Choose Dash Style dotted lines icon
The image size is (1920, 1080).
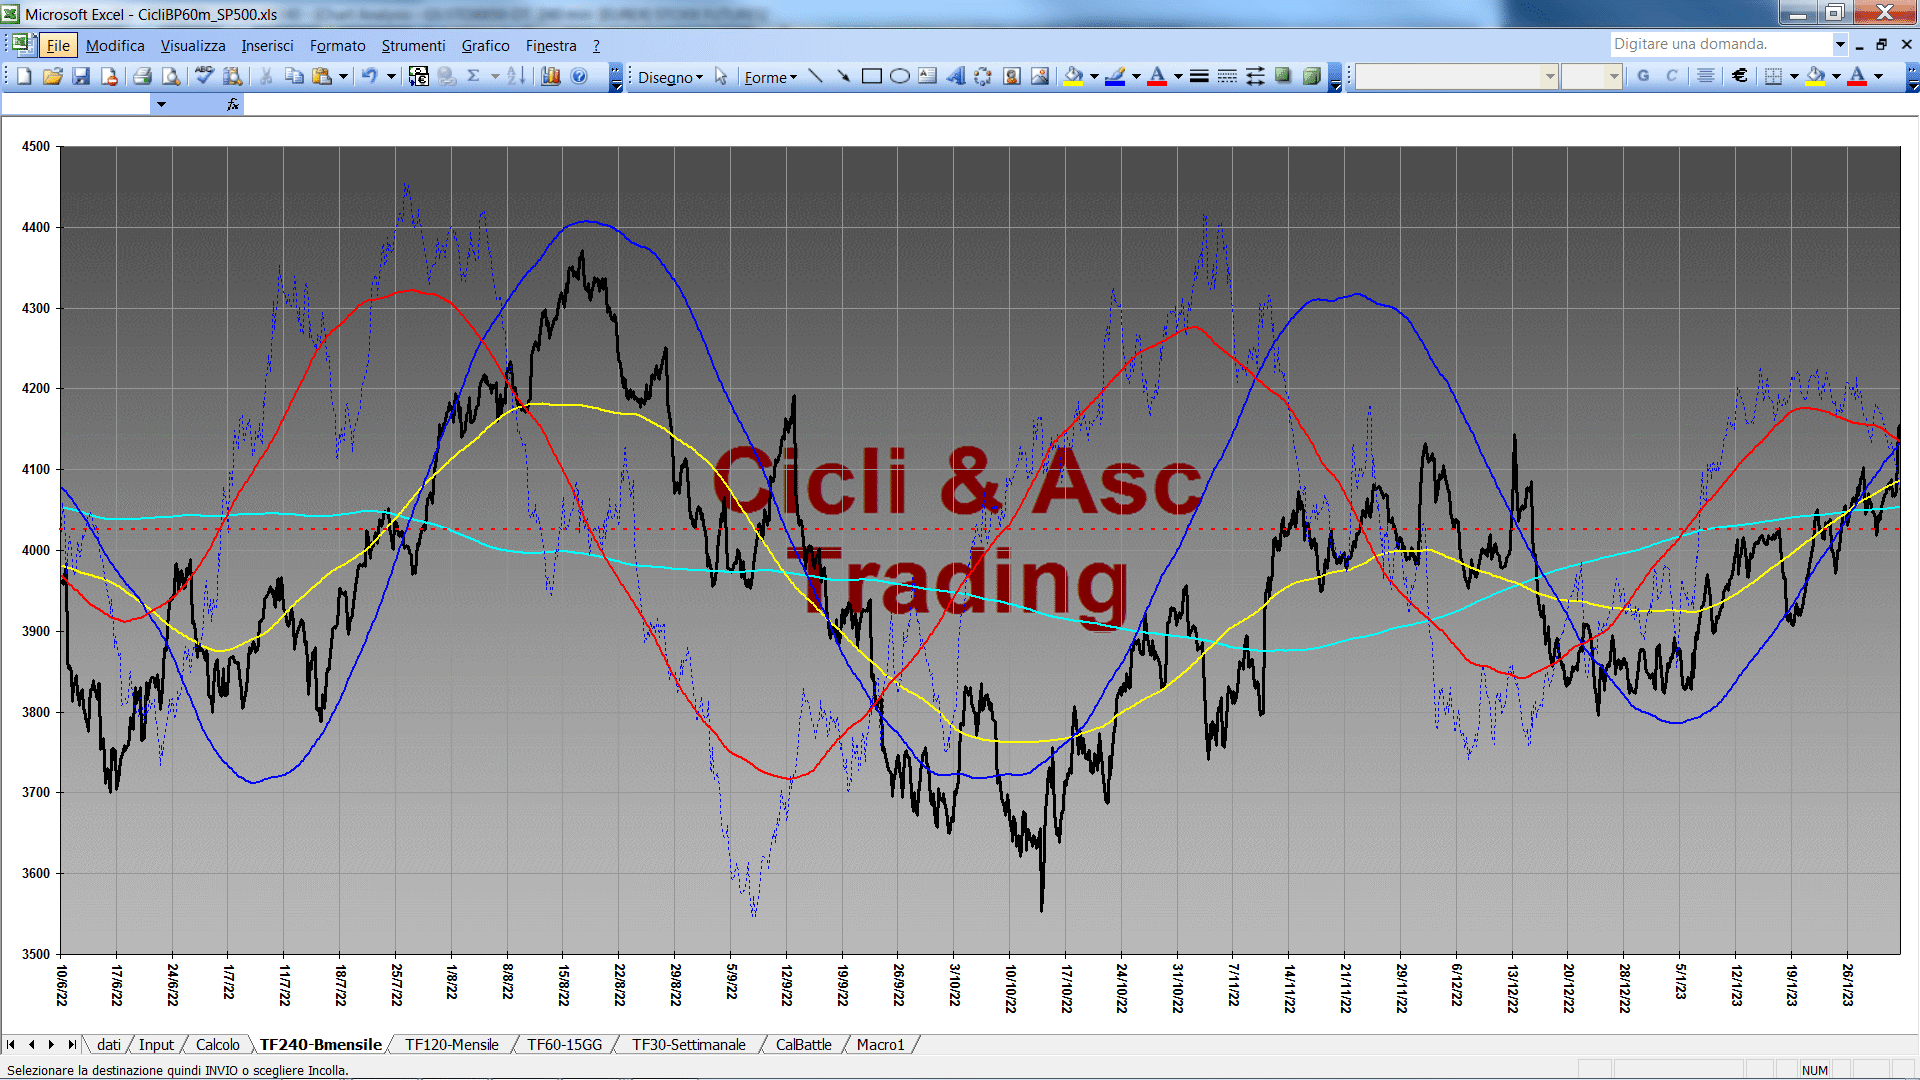(x=1227, y=76)
